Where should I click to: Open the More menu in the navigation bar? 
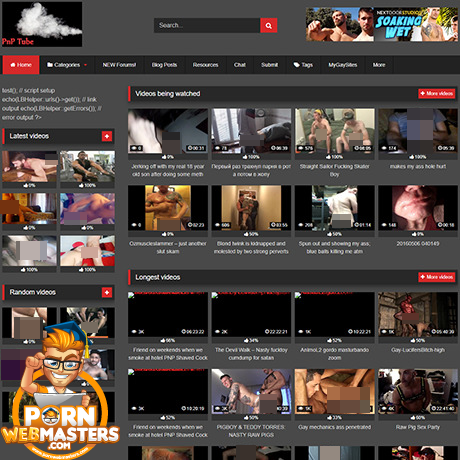click(x=379, y=65)
